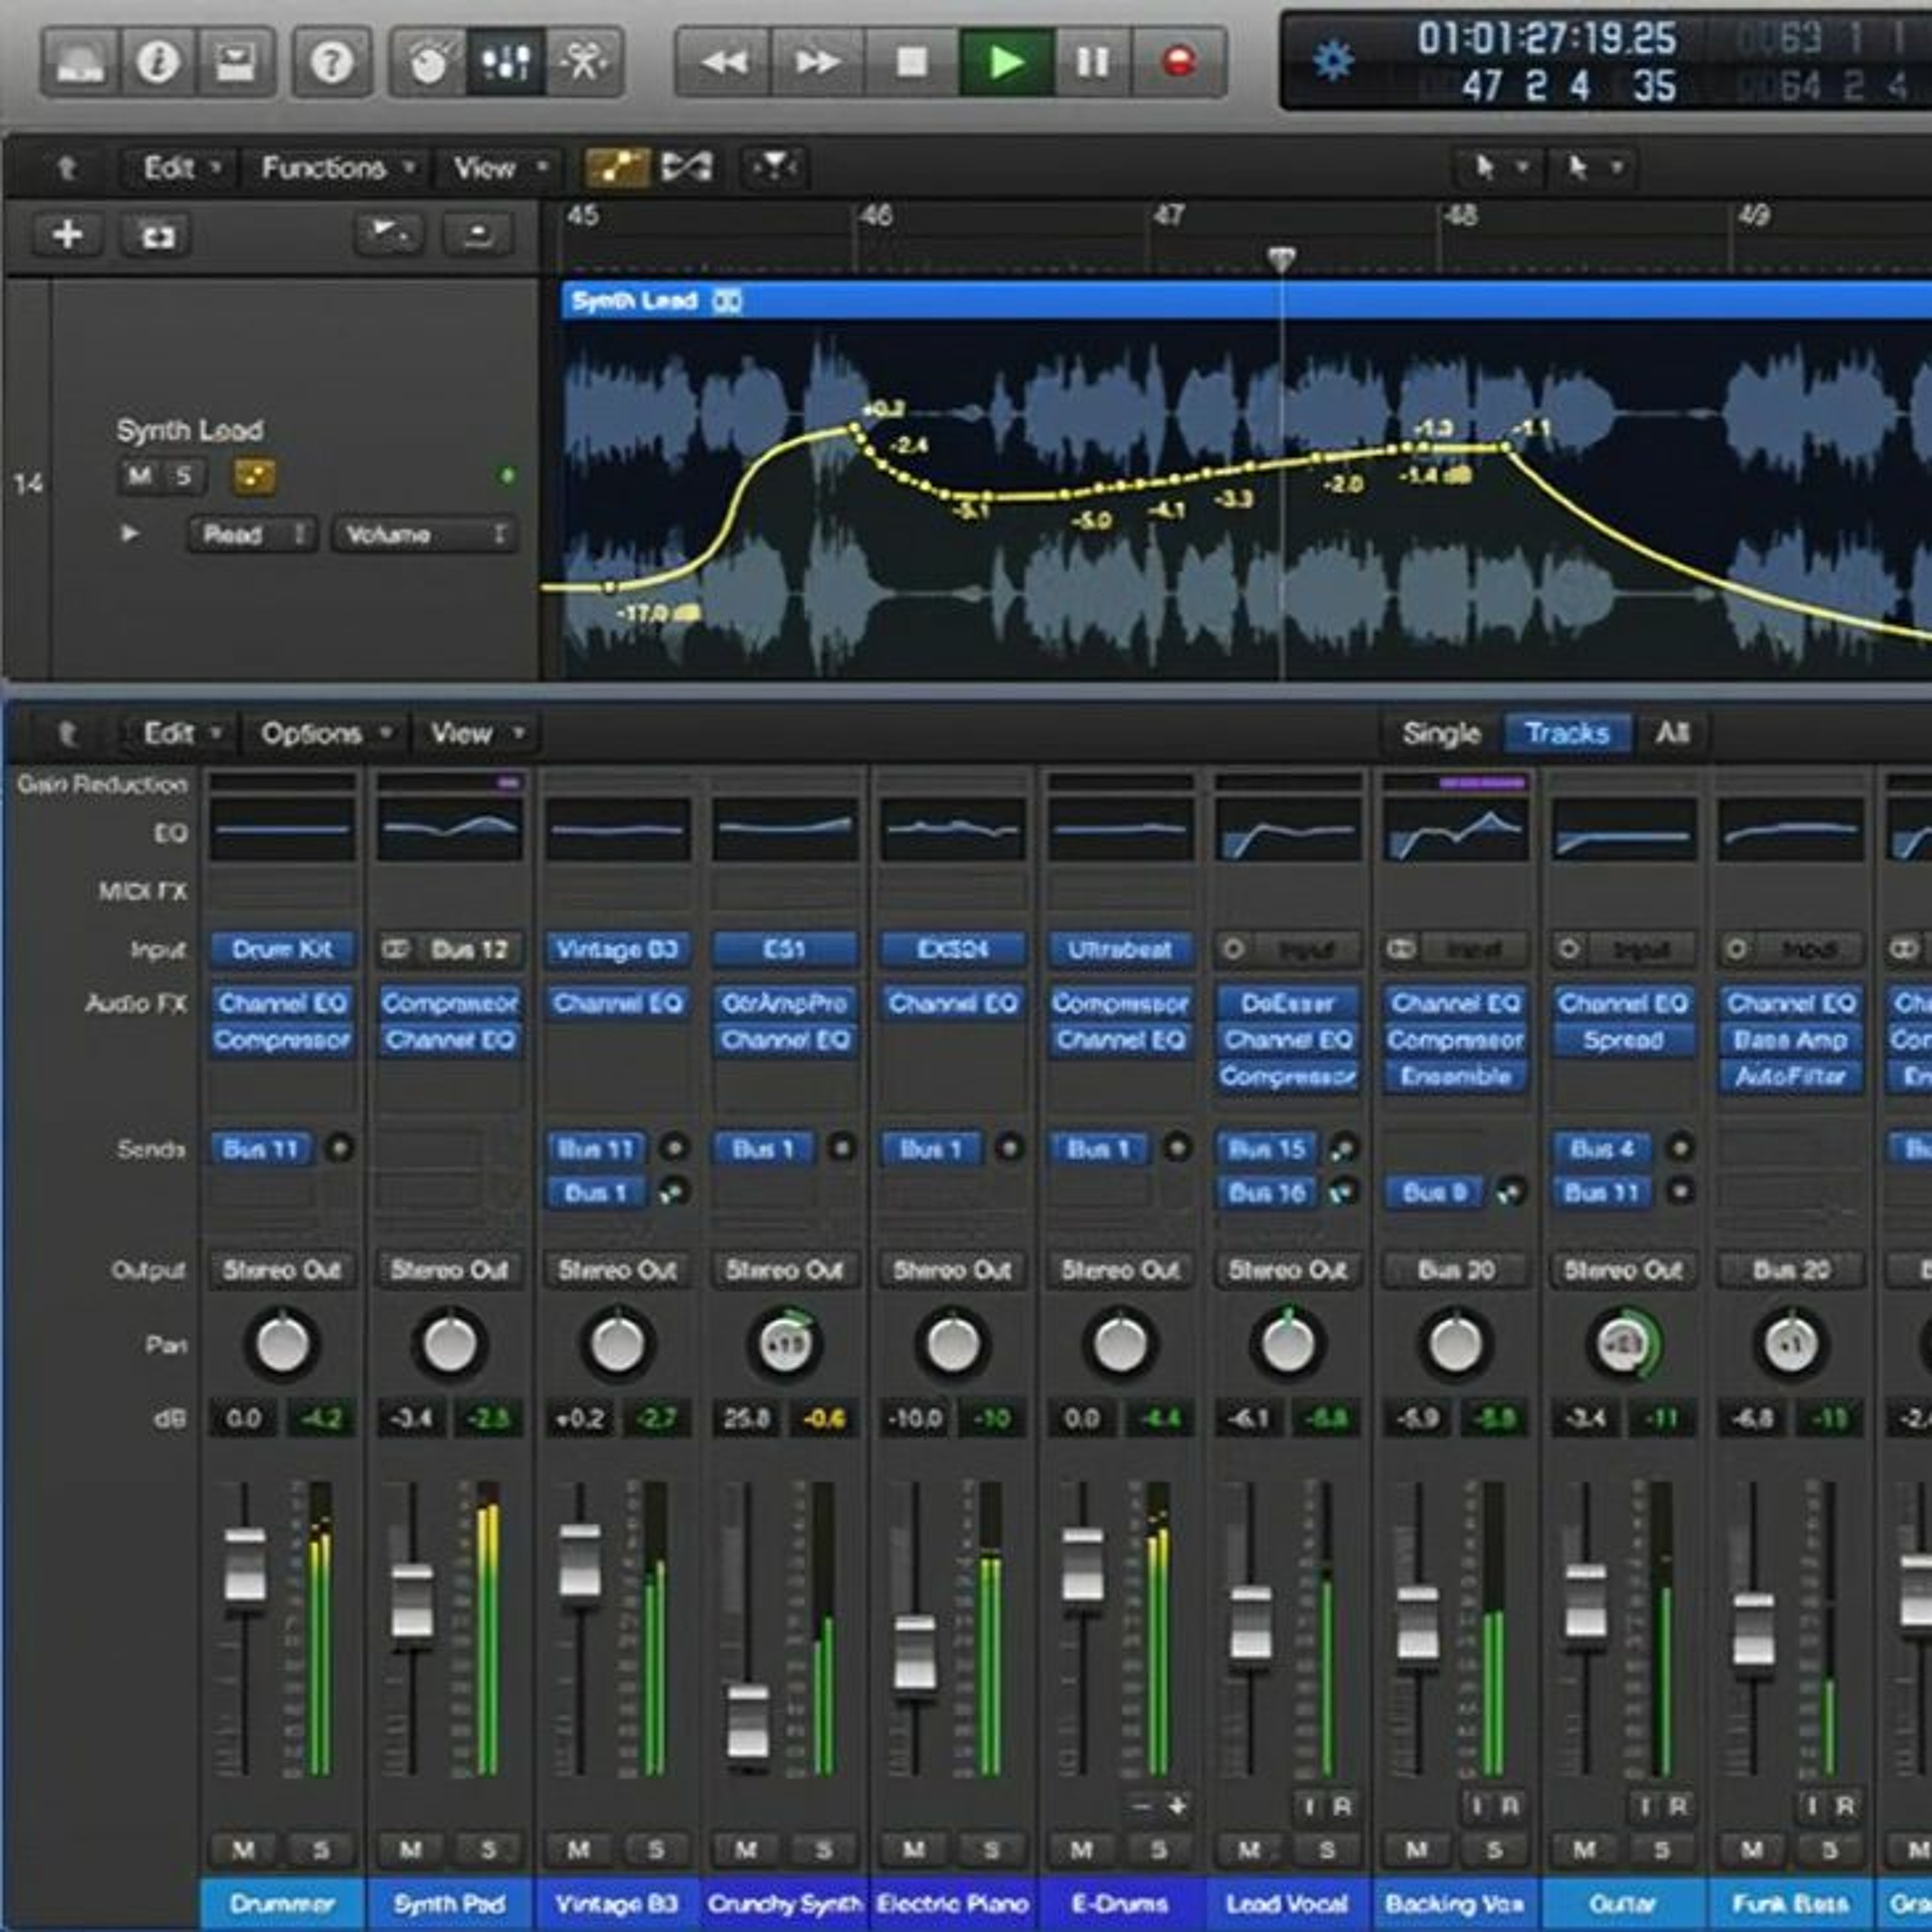
Task: Open Bass Amp plugin on Funk Bass
Action: pyautogui.click(x=1790, y=1040)
